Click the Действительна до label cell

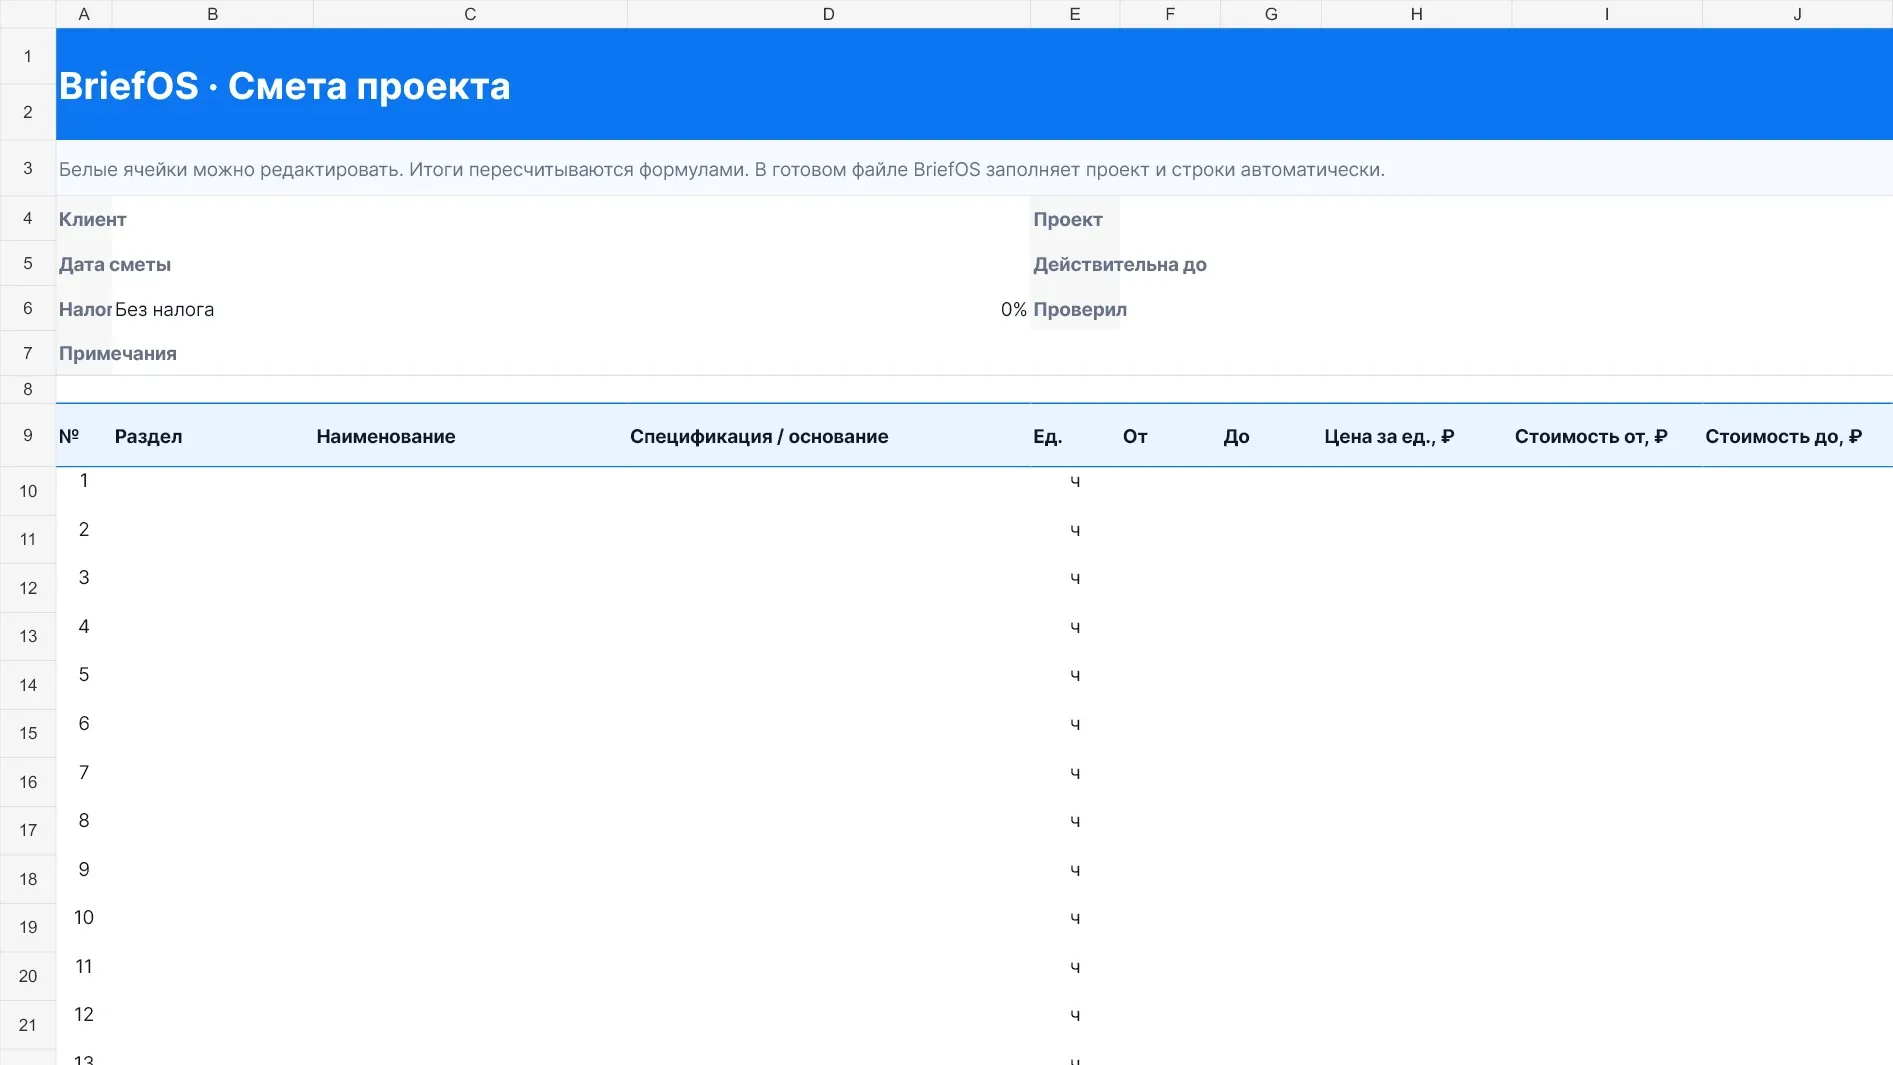[1120, 264]
